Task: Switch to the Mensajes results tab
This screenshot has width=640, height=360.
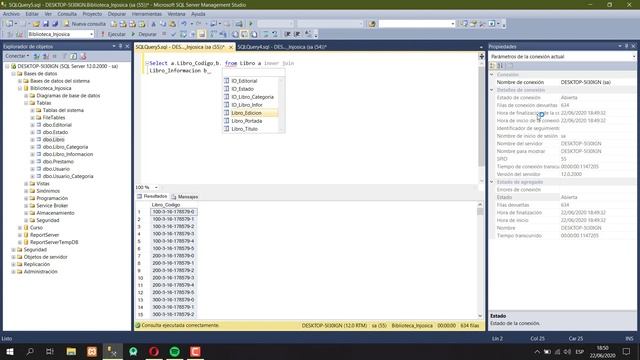Action: [x=185, y=197]
